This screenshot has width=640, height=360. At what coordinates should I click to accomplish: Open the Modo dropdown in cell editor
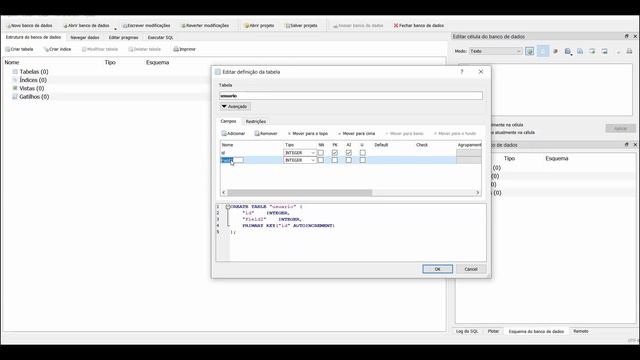click(x=496, y=51)
